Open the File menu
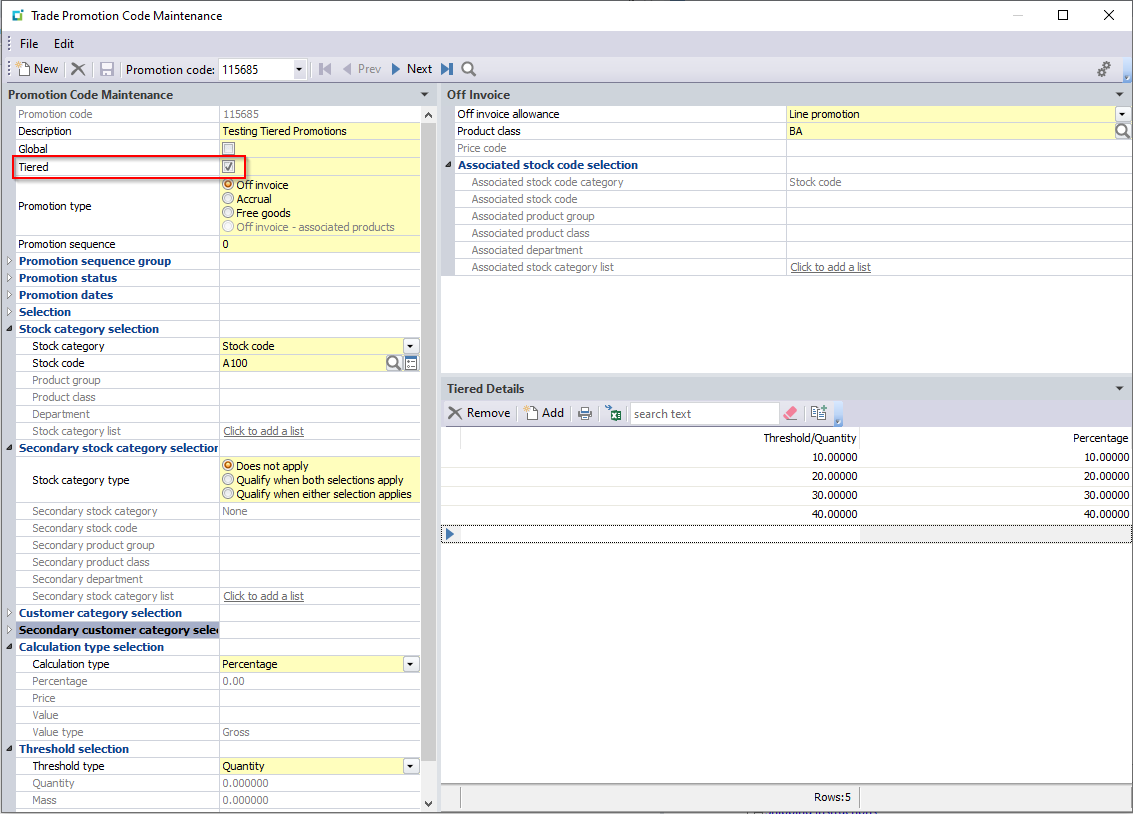This screenshot has width=1133, height=814. (x=29, y=44)
